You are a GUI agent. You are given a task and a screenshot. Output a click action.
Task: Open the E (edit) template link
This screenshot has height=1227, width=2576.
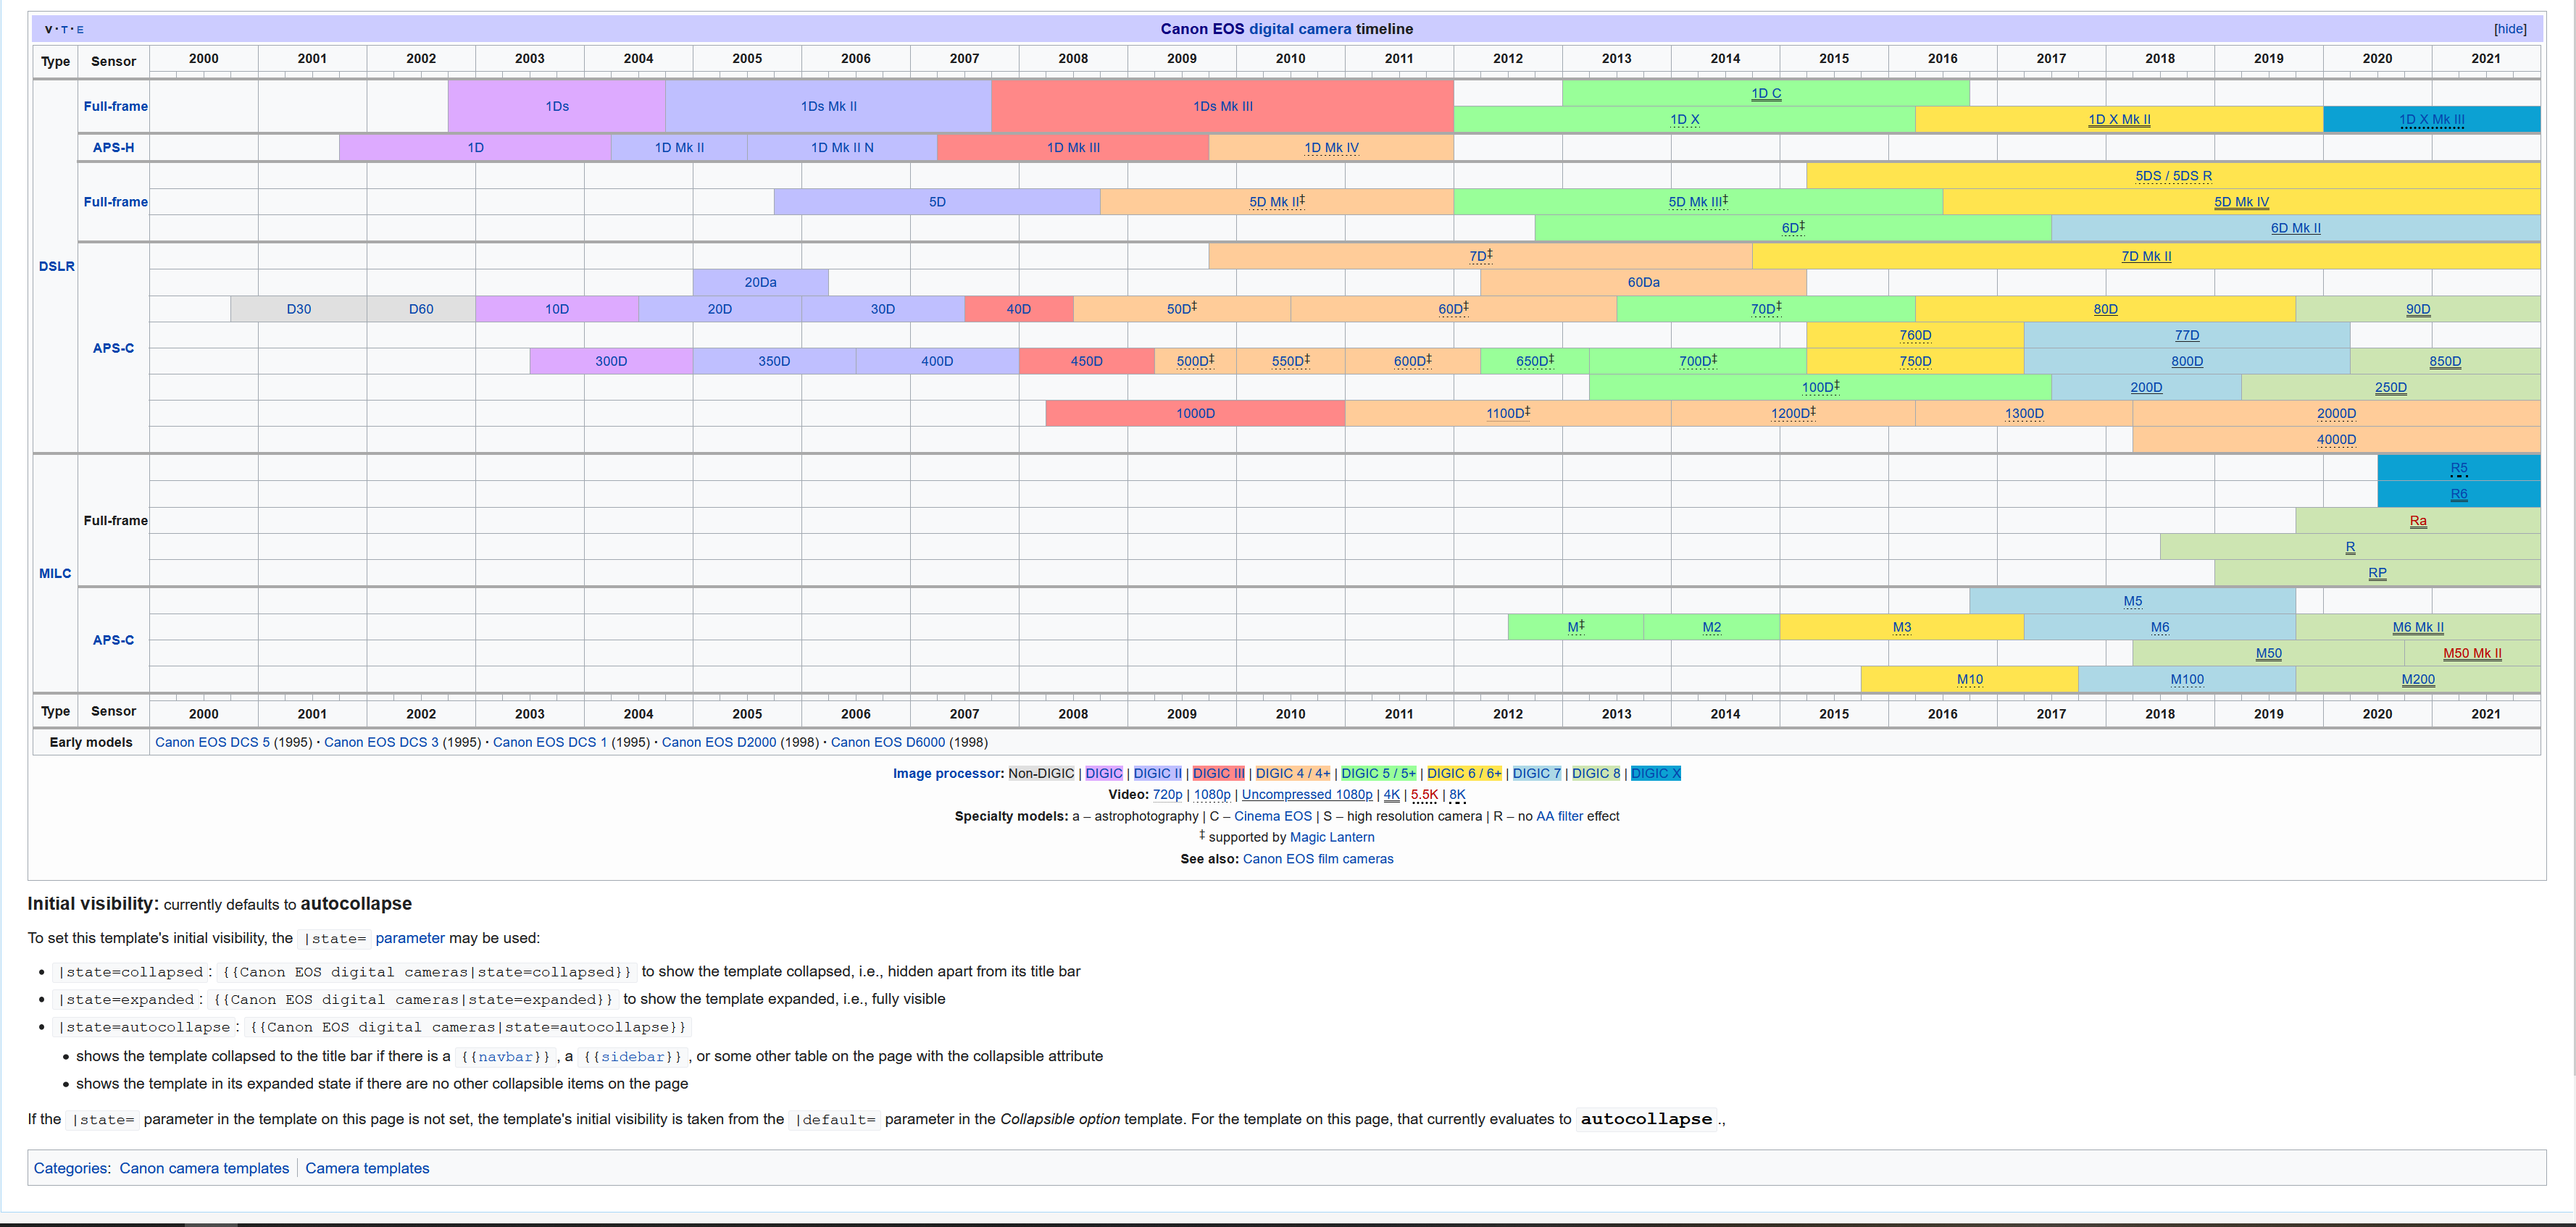pyautogui.click(x=81, y=30)
